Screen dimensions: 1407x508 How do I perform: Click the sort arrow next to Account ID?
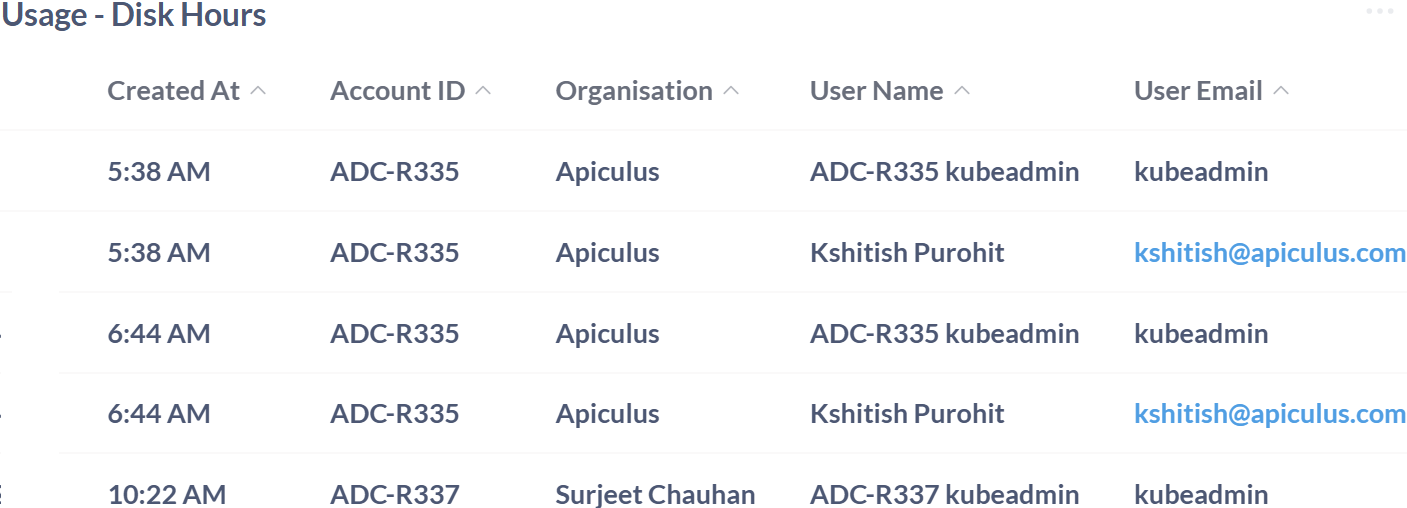coord(483,91)
